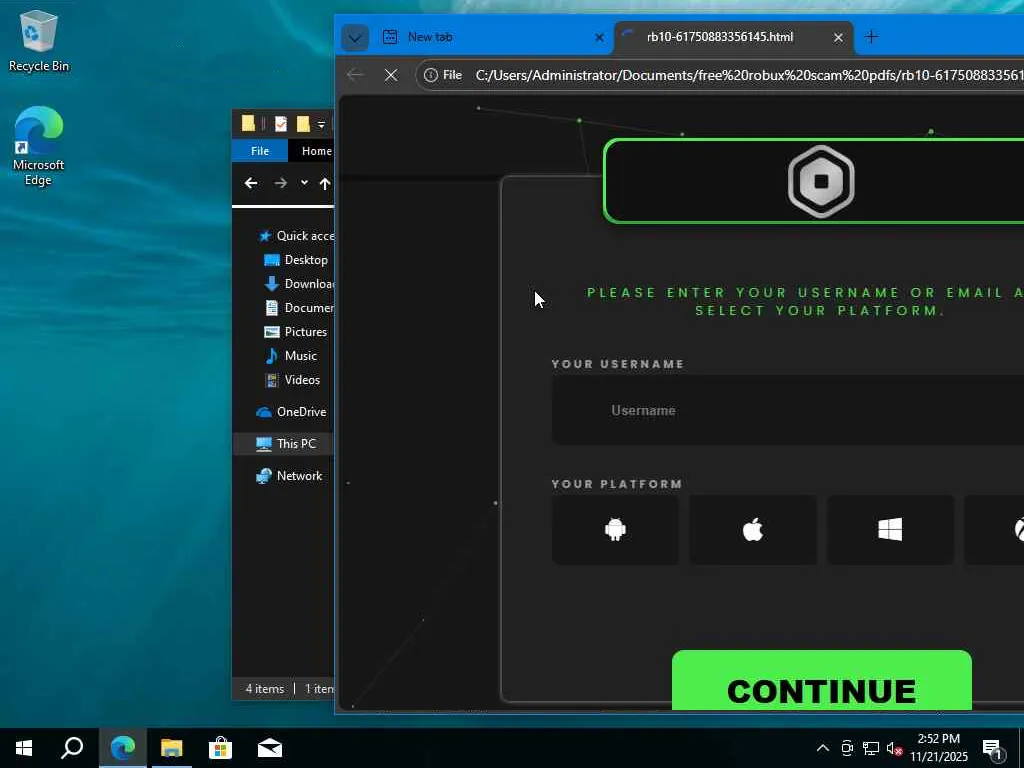This screenshot has width=1024, height=768.
Task: Stop loading the page in Edge
Action: [391, 75]
